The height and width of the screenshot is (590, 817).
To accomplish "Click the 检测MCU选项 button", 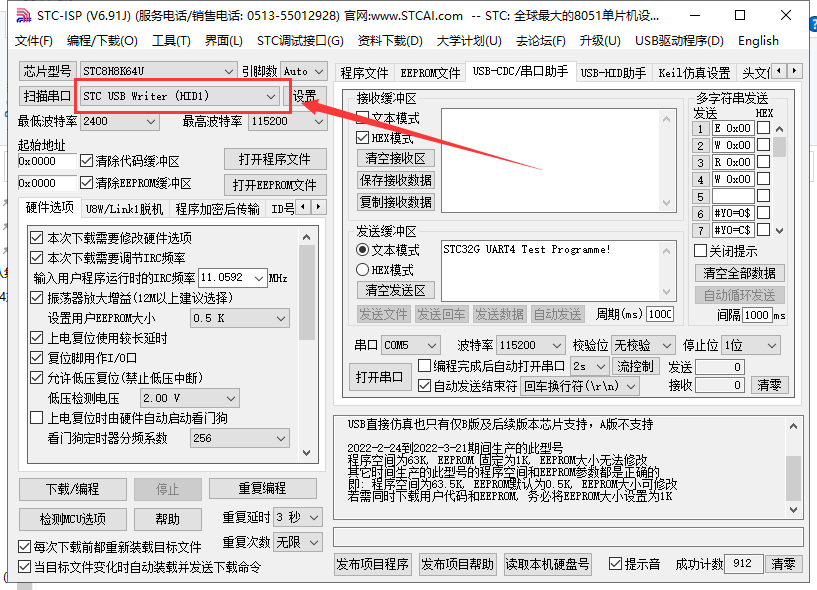I will point(72,519).
